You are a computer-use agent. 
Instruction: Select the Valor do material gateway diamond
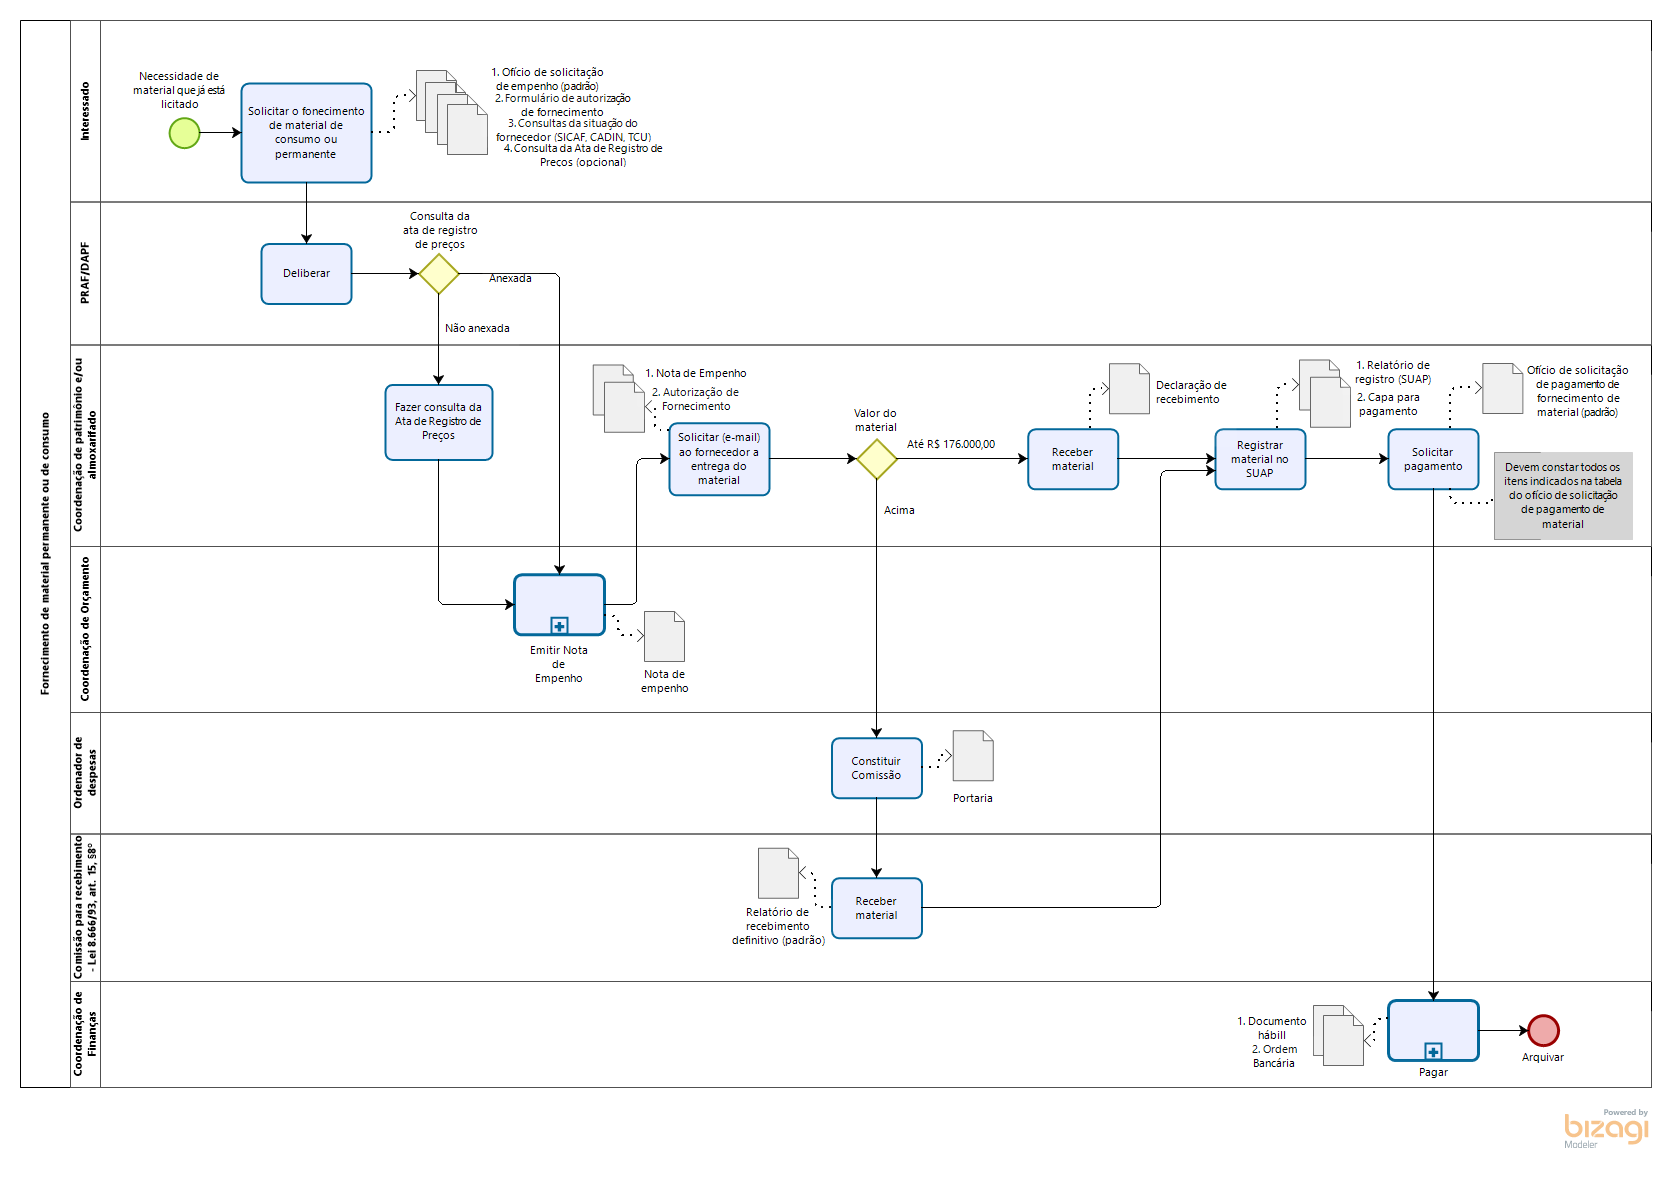click(x=876, y=459)
